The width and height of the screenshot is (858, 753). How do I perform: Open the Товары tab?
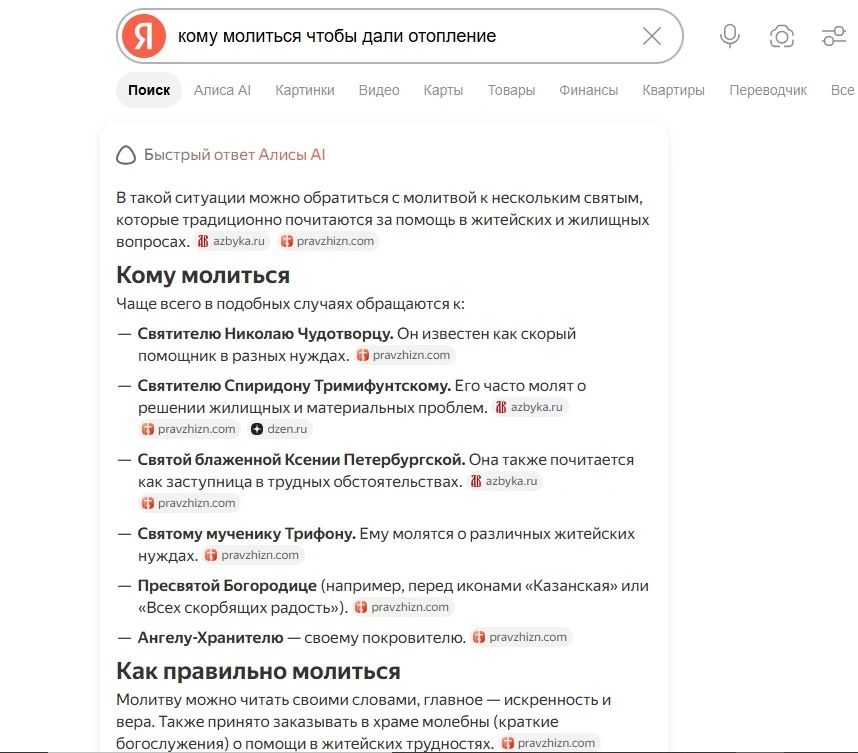(x=511, y=90)
